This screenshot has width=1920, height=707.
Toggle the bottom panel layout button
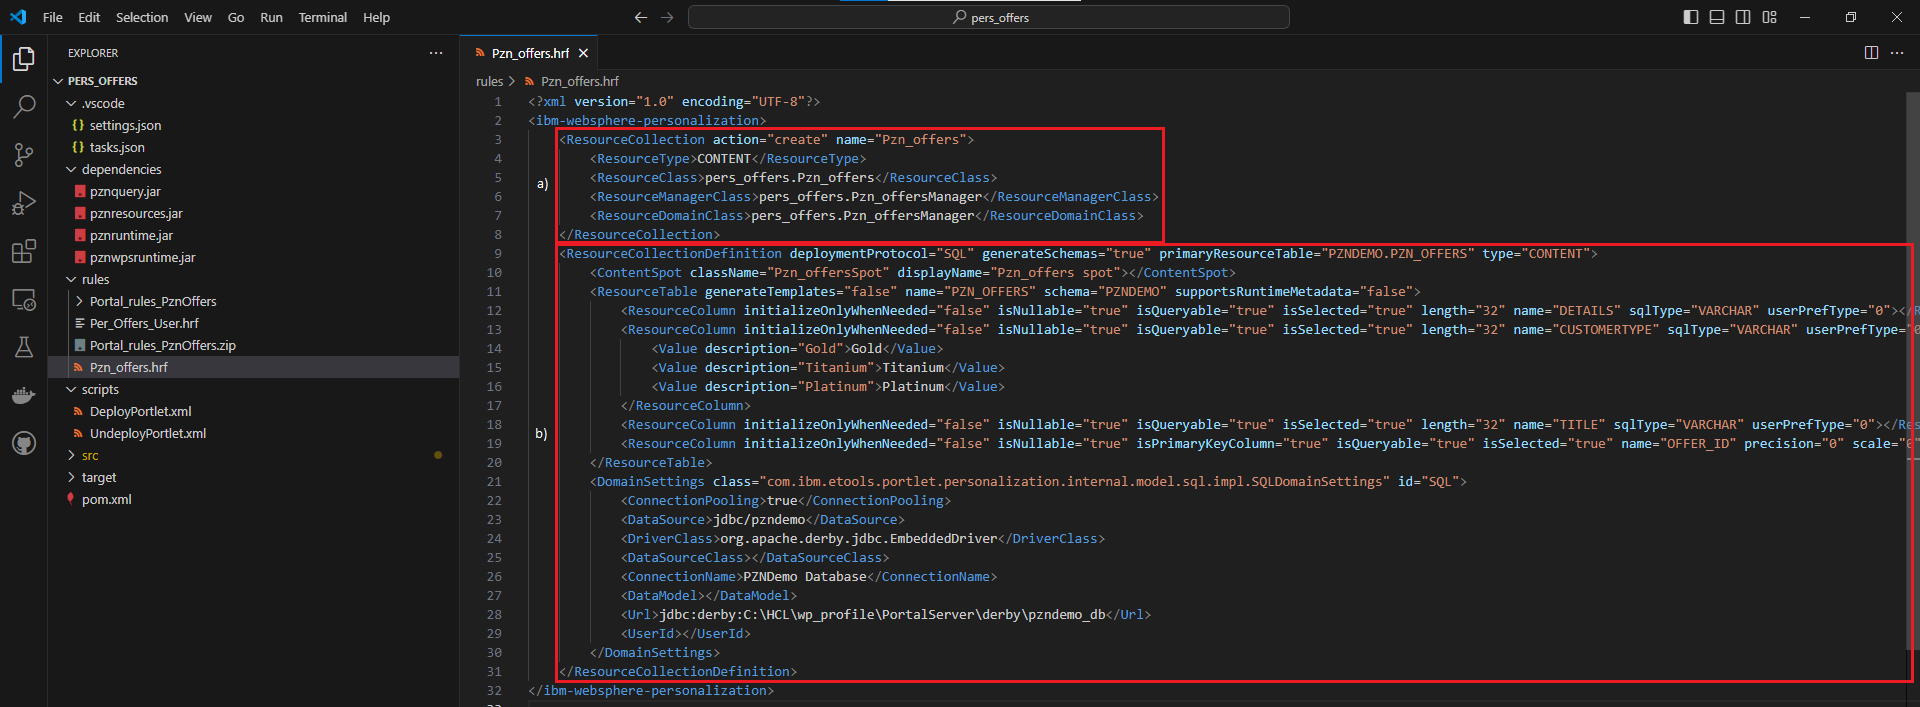point(1717,17)
